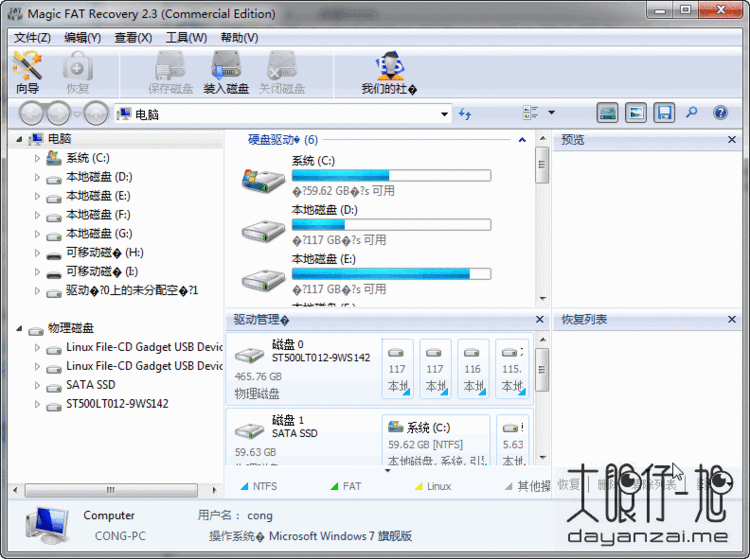Screen dimensions: 750x559
Task: Open the 文件(Z) menu
Action: (33, 38)
